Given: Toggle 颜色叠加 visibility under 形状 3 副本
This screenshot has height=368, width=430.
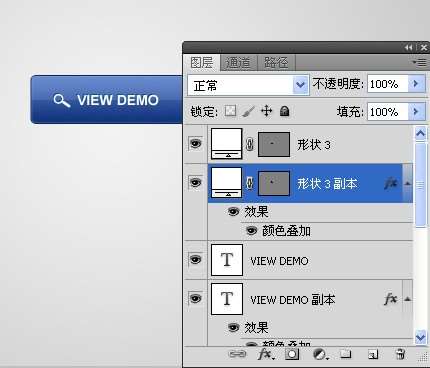Looking at the screenshot, I should click(x=251, y=230).
